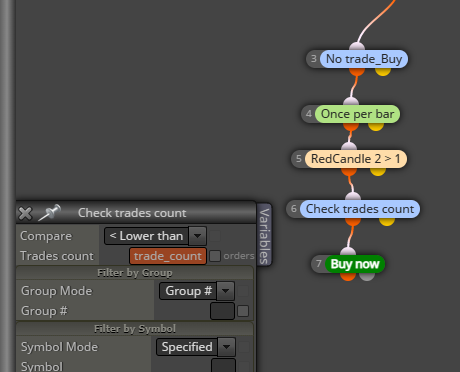This screenshot has height=372, width=460.
Task: Click orange output connector of 'No trade_Buy'
Action: coord(357,71)
